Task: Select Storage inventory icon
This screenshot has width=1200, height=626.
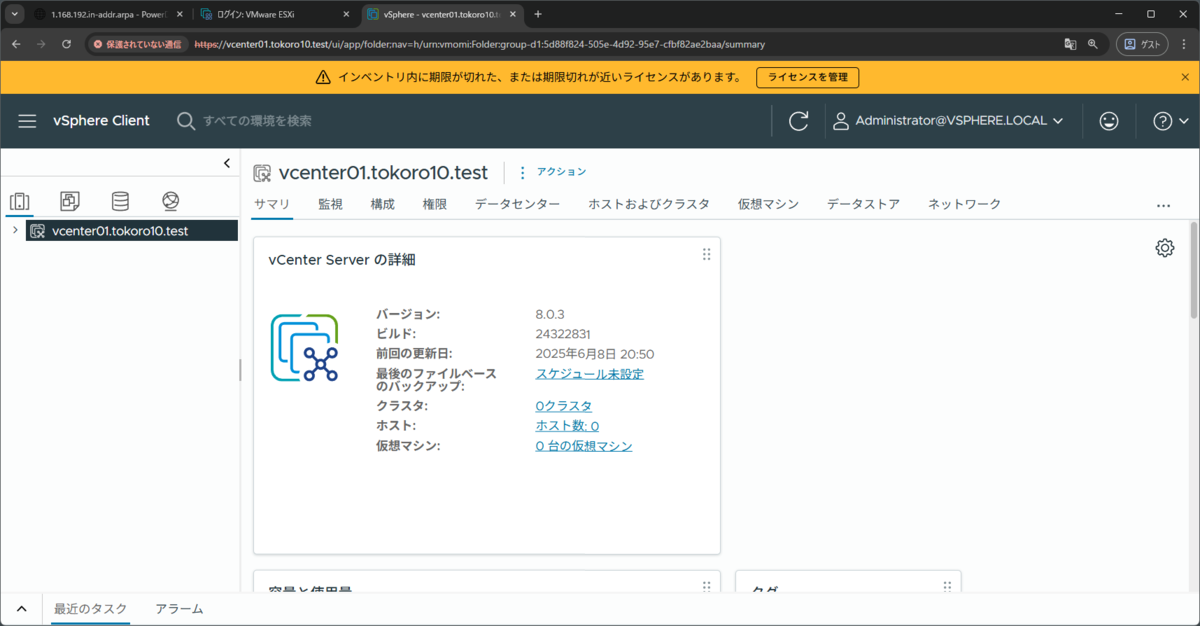Action: pyautogui.click(x=120, y=202)
